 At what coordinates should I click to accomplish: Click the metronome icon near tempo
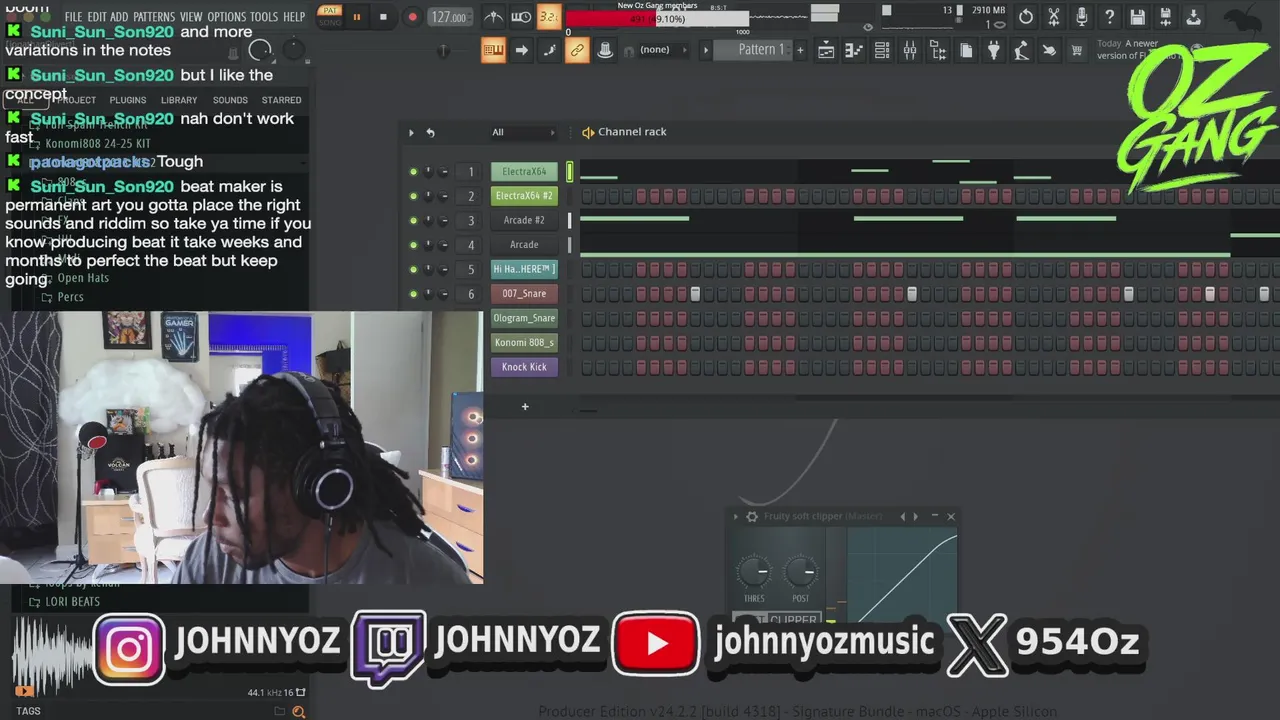pos(494,17)
